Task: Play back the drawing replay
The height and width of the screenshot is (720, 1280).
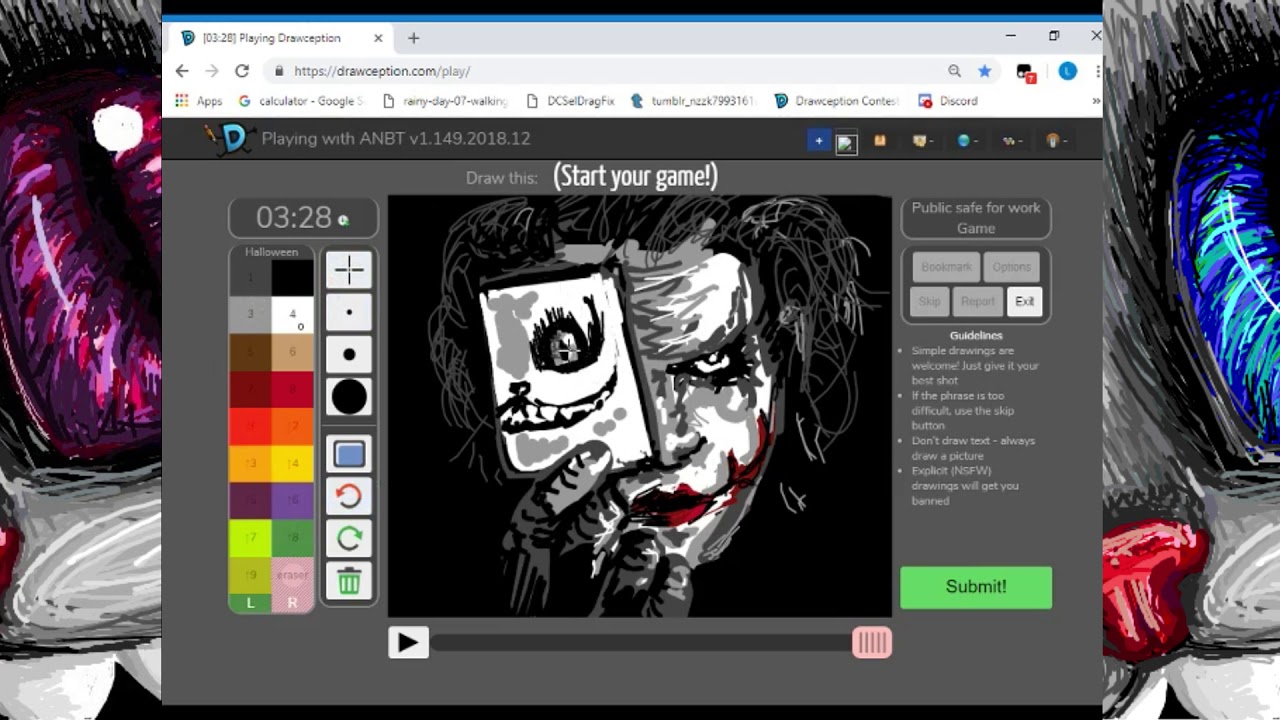Action: click(408, 642)
